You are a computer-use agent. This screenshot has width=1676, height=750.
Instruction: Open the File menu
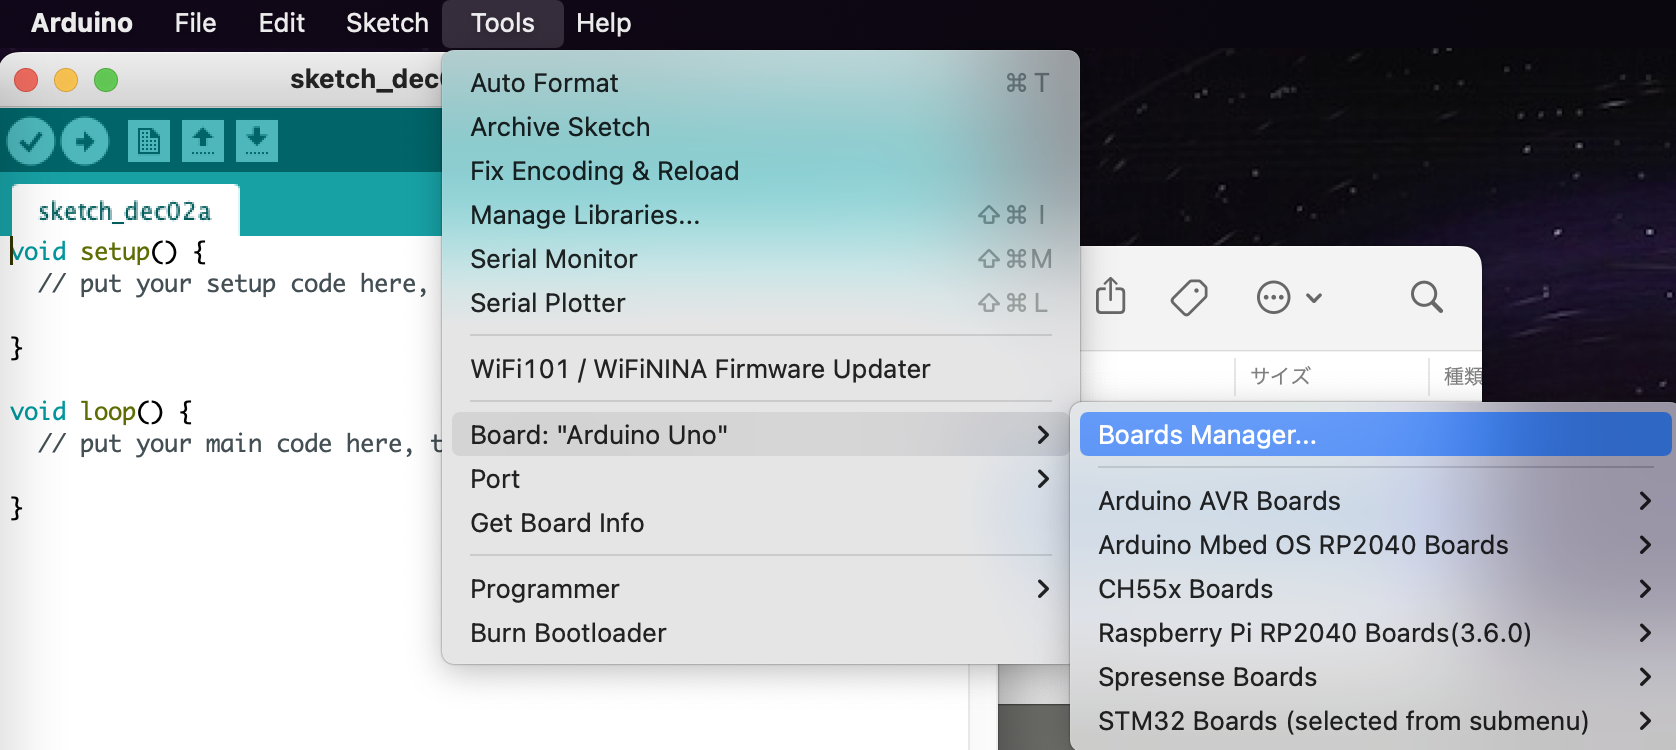click(195, 23)
